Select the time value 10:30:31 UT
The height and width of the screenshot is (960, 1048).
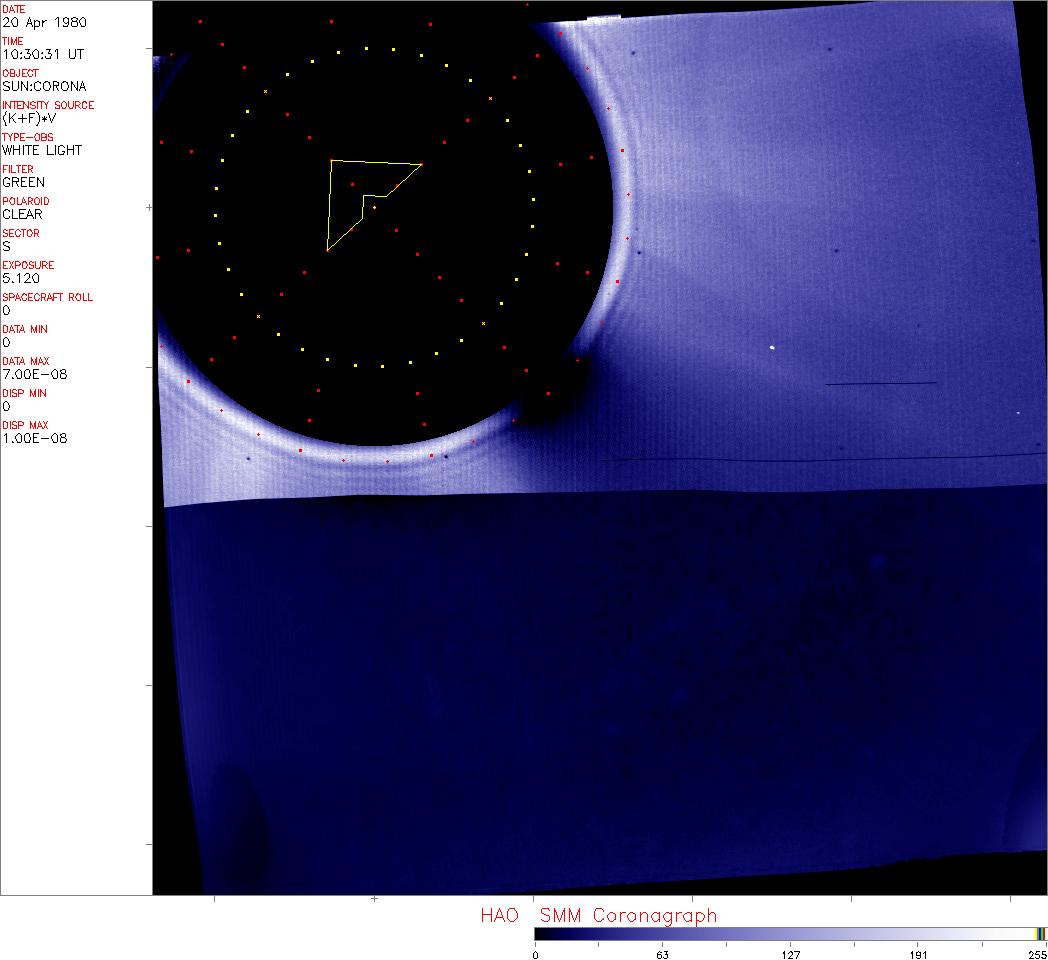click(x=42, y=54)
